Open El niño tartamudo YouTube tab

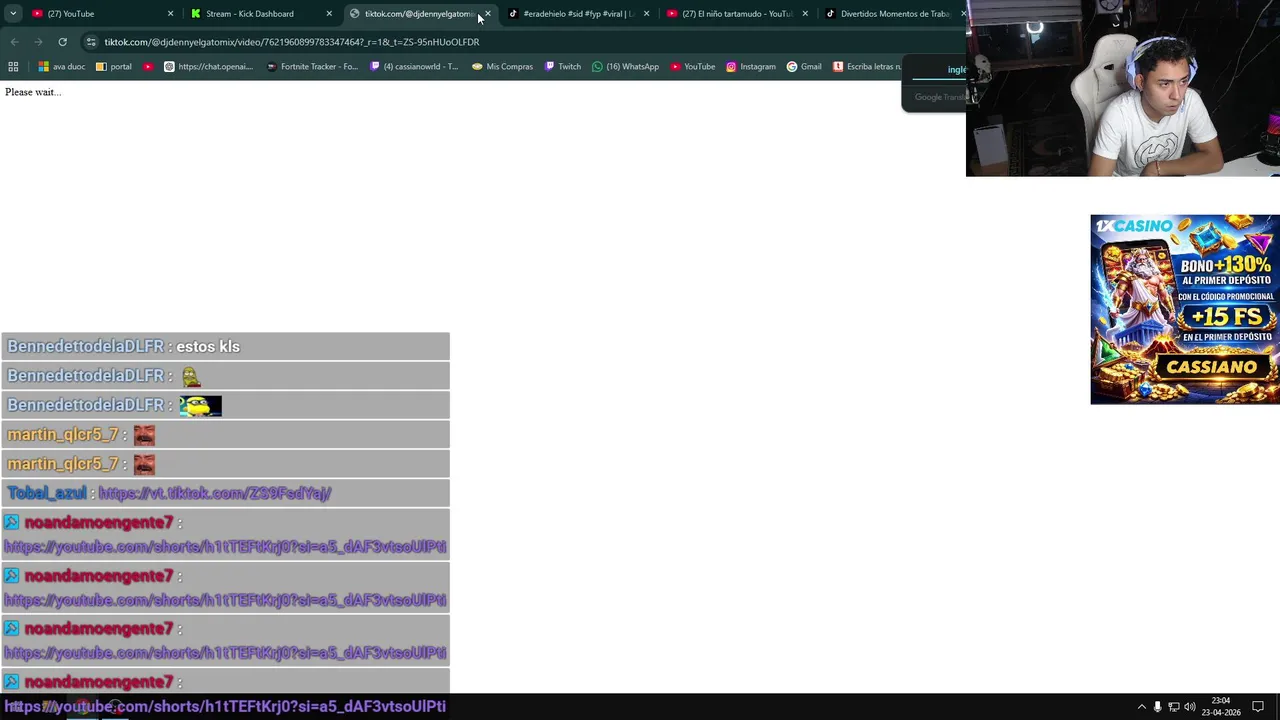[x=736, y=14]
